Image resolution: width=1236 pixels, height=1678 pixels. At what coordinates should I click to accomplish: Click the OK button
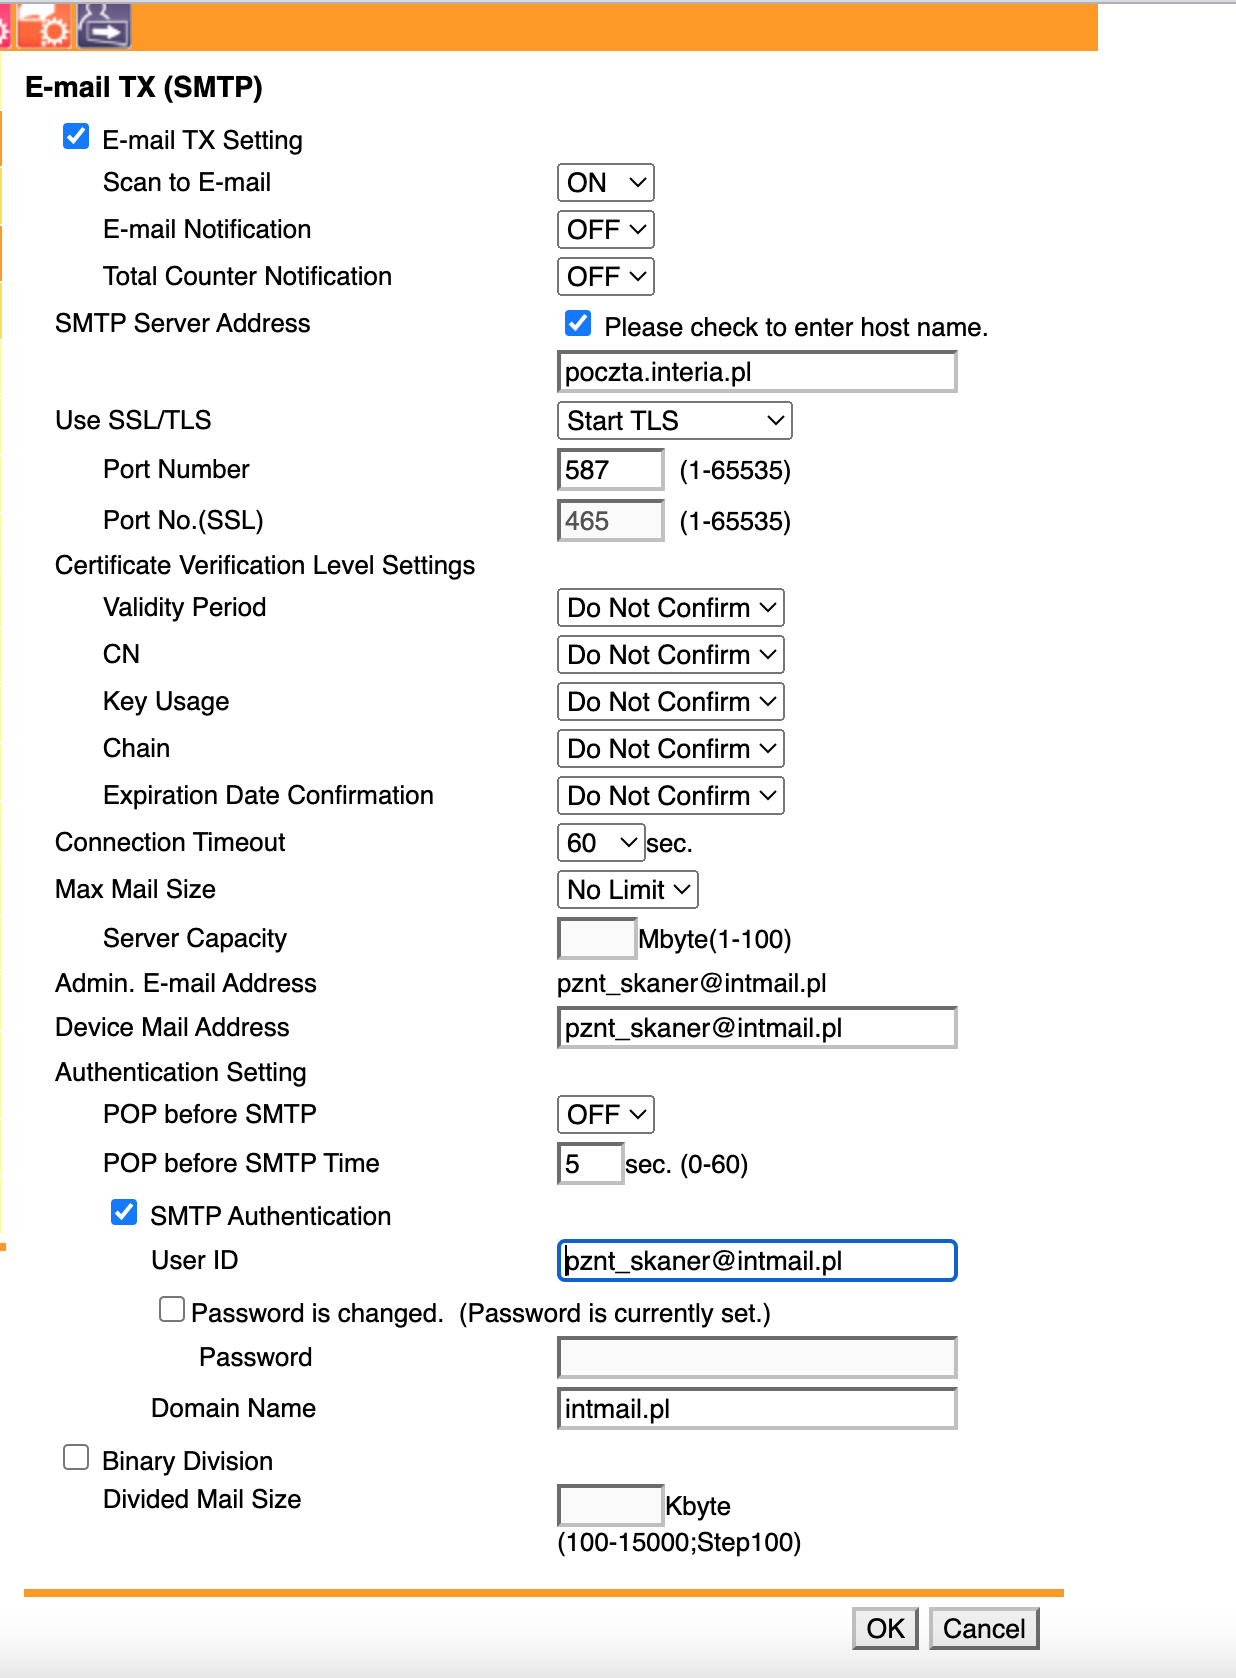coord(886,1629)
